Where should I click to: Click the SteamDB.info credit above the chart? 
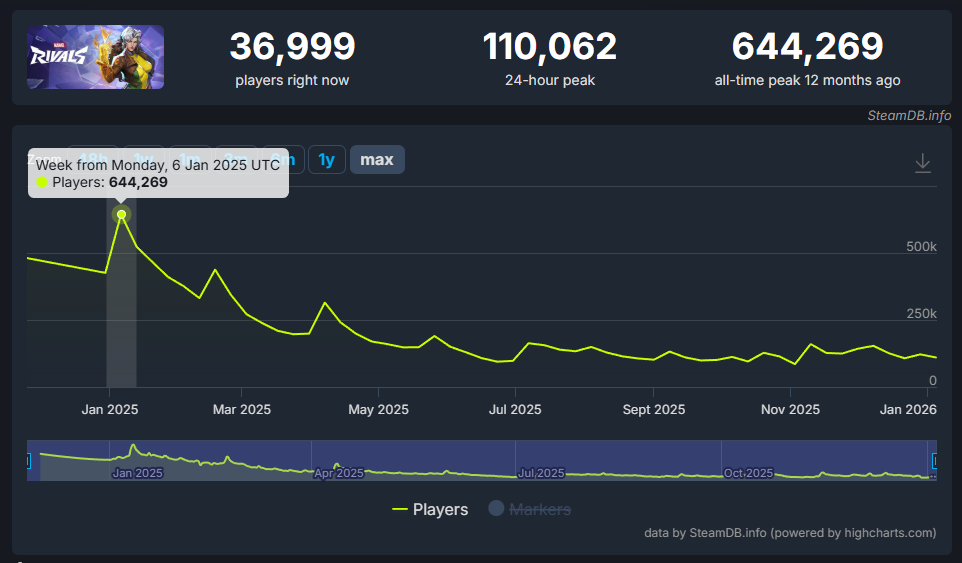909,115
